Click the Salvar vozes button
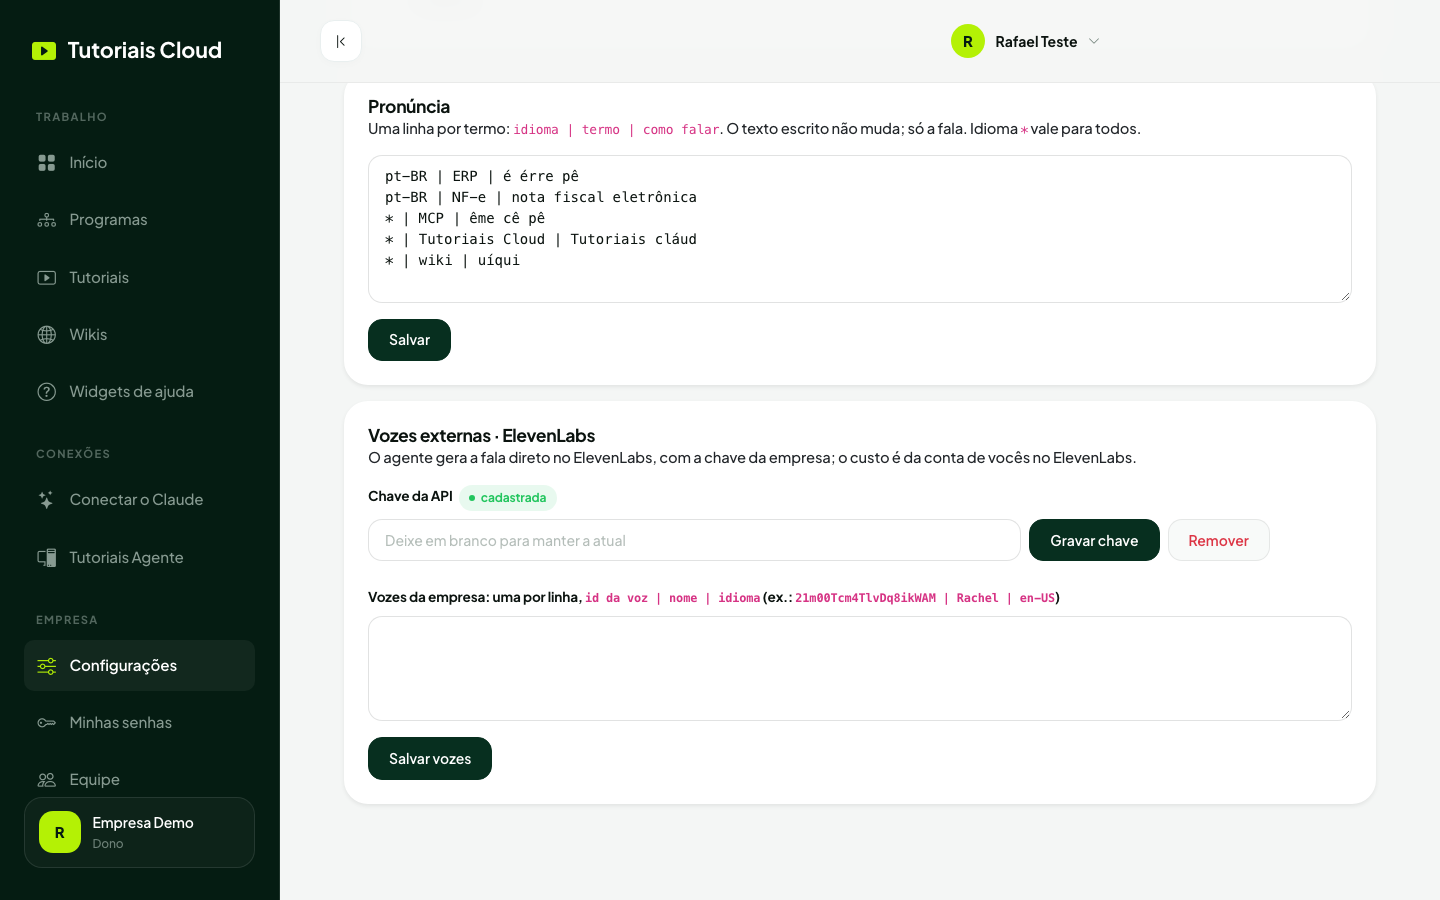The width and height of the screenshot is (1440, 900). (x=430, y=759)
